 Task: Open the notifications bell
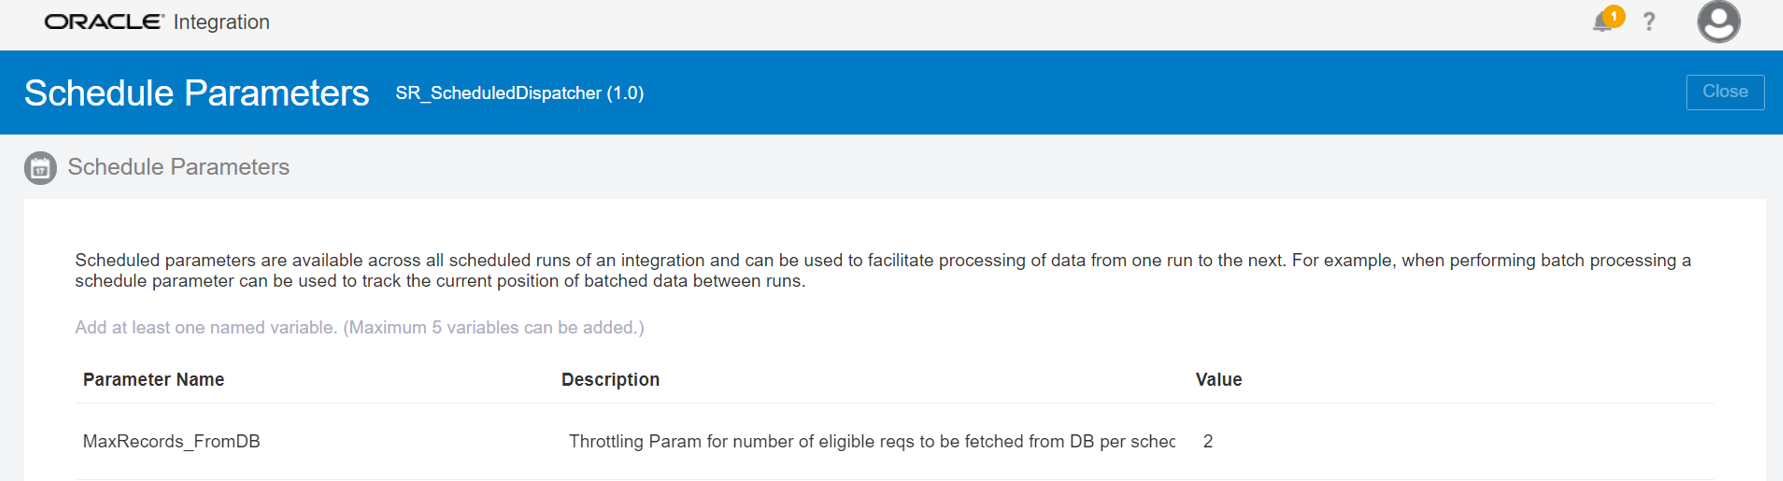coord(1602,23)
